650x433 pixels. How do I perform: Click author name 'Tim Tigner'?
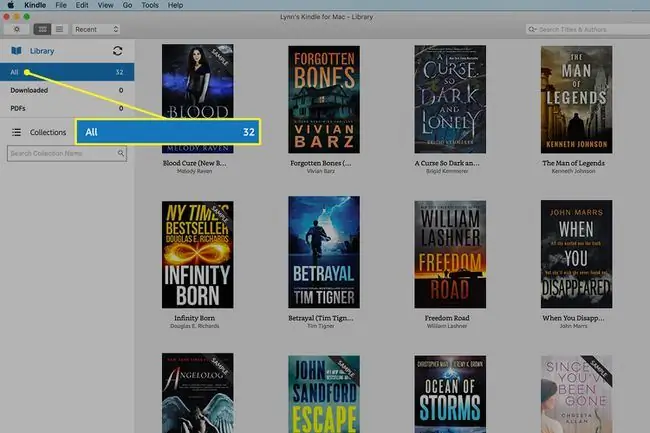[x=320, y=326]
